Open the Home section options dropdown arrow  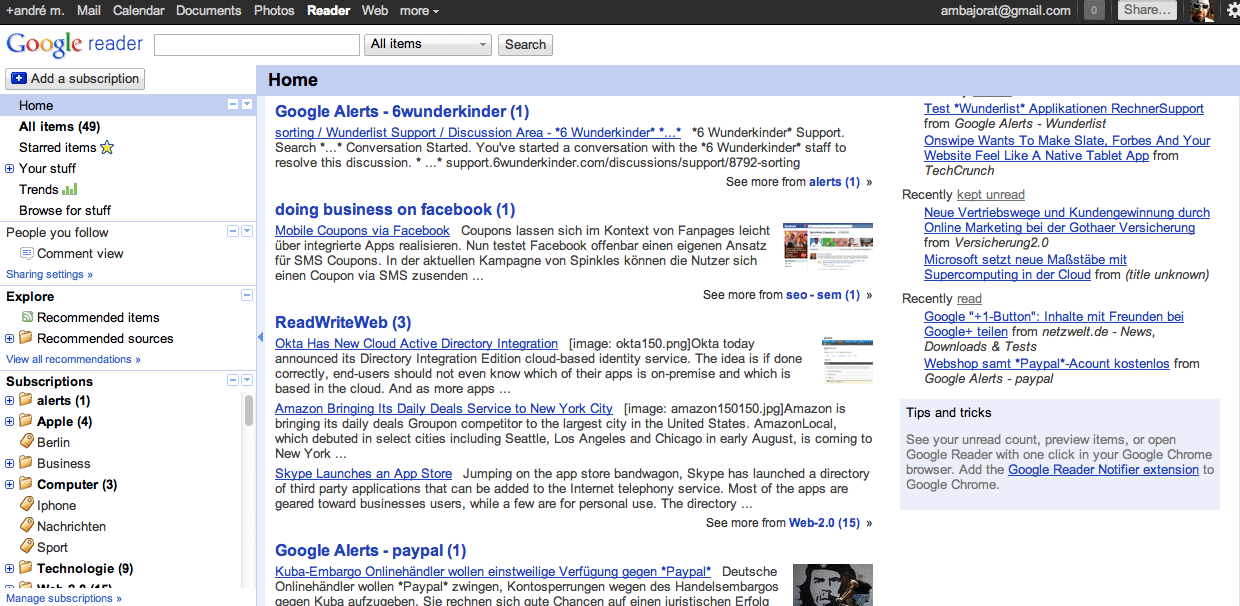[x=246, y=104]
